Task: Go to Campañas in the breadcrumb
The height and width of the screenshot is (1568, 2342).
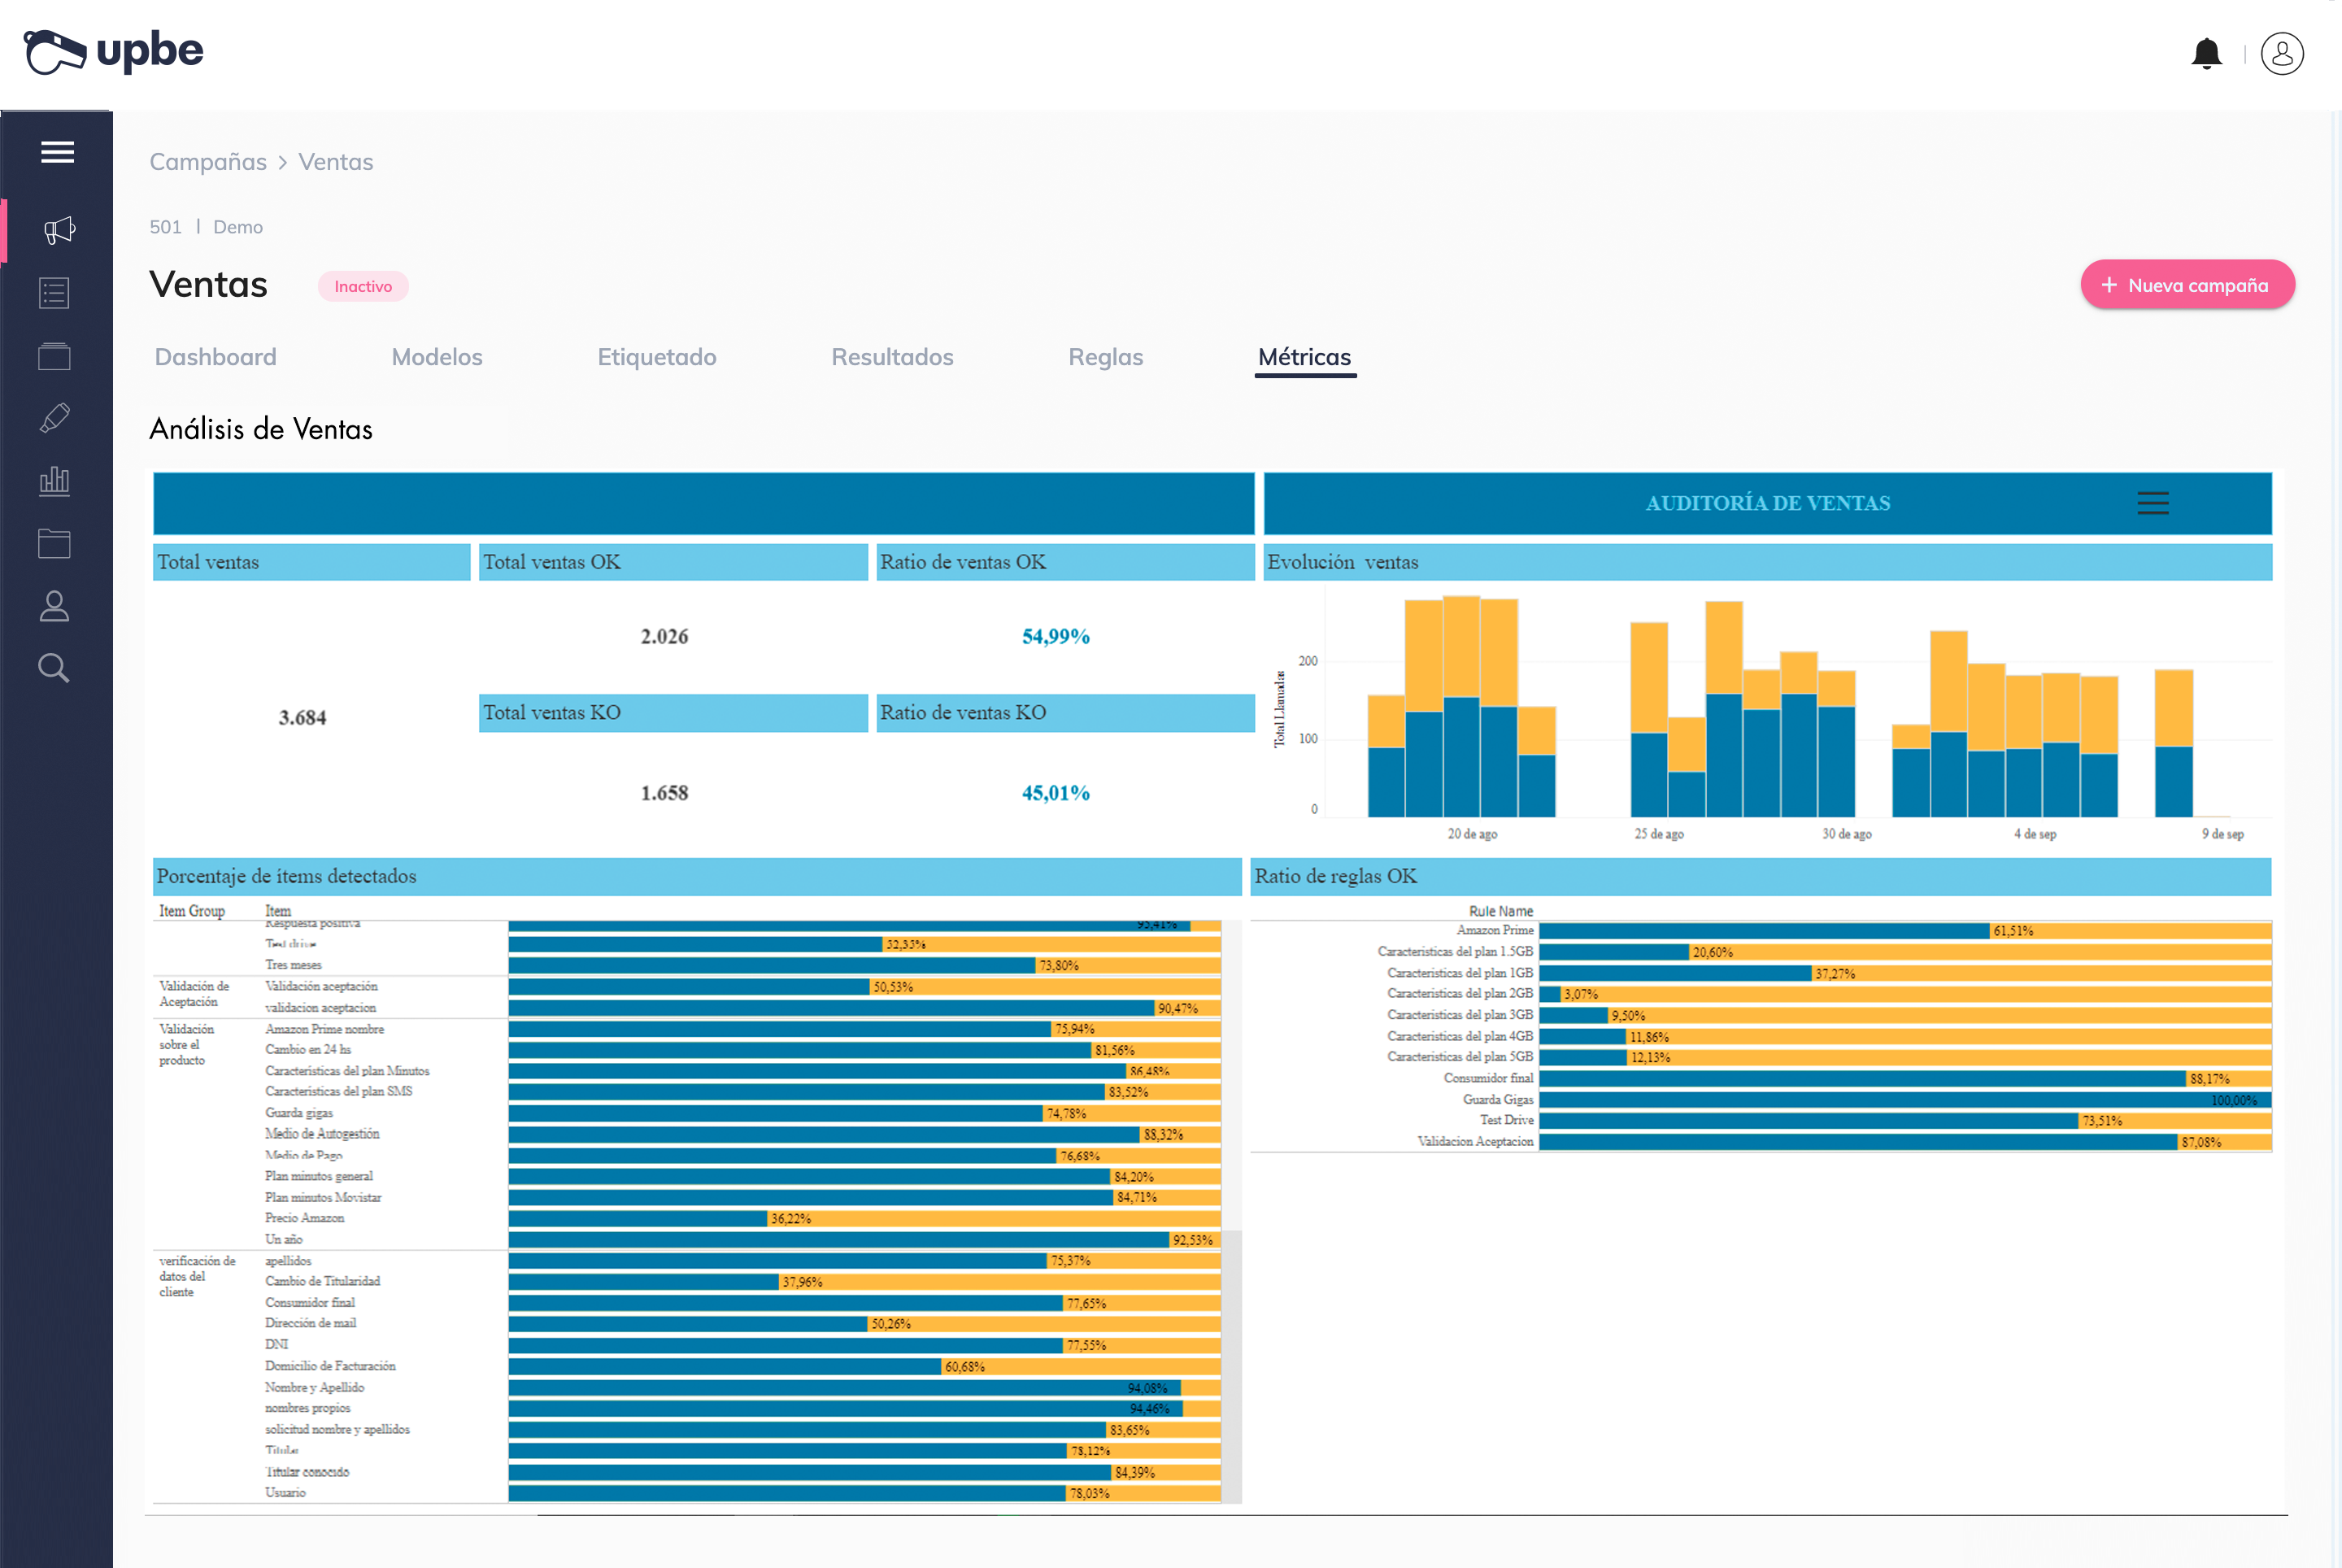Action: 208,162
